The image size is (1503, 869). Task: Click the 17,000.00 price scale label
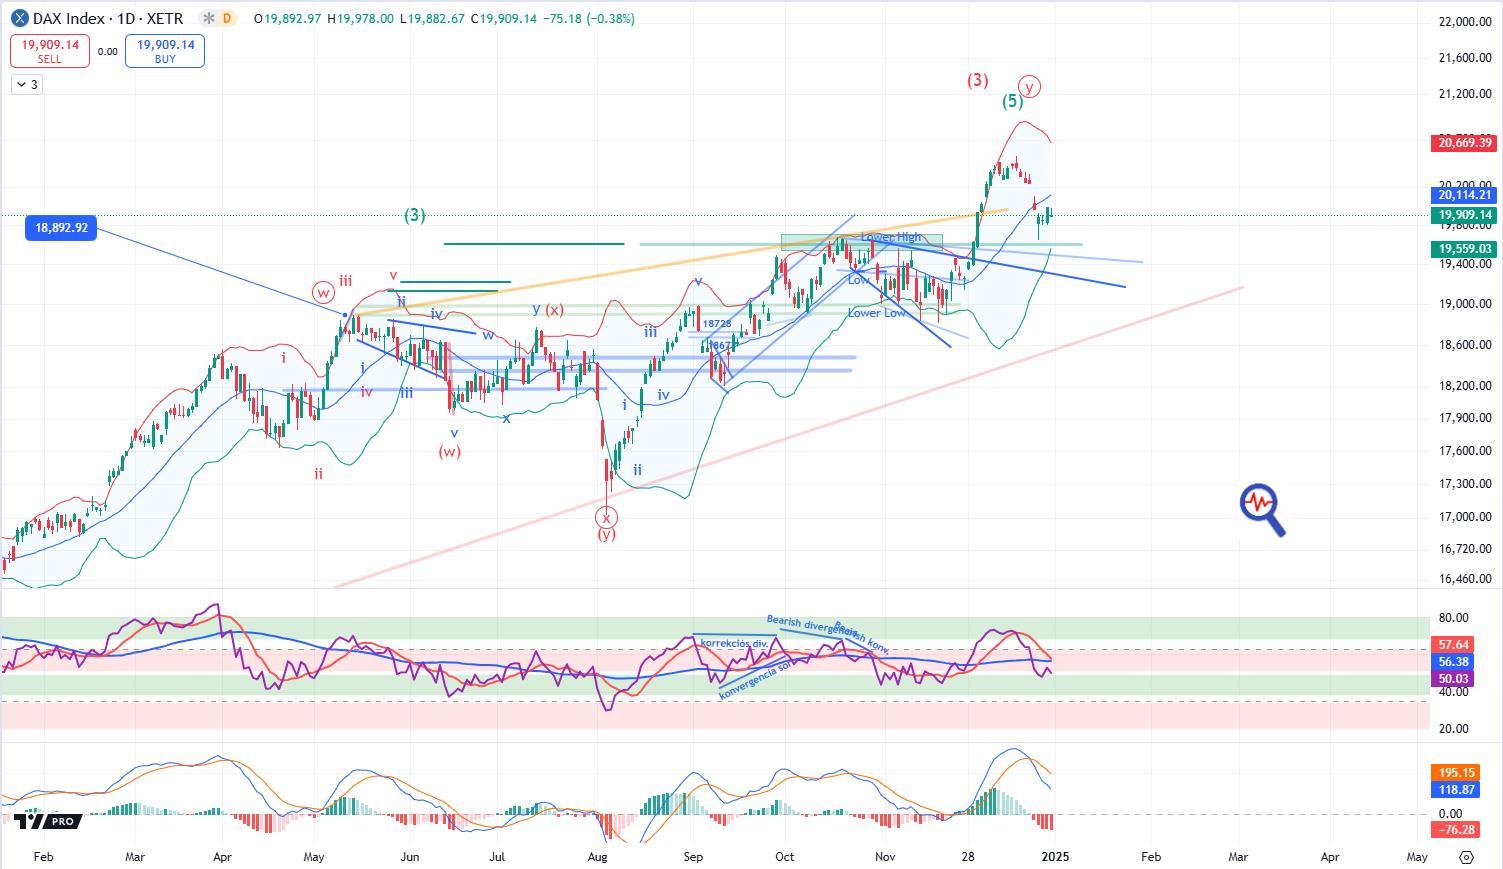[1464, 517]
